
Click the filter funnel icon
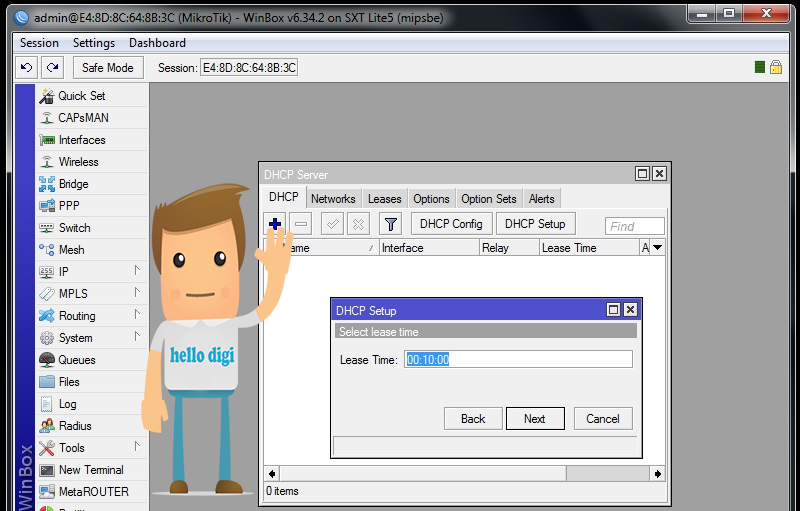coord(391,224)
